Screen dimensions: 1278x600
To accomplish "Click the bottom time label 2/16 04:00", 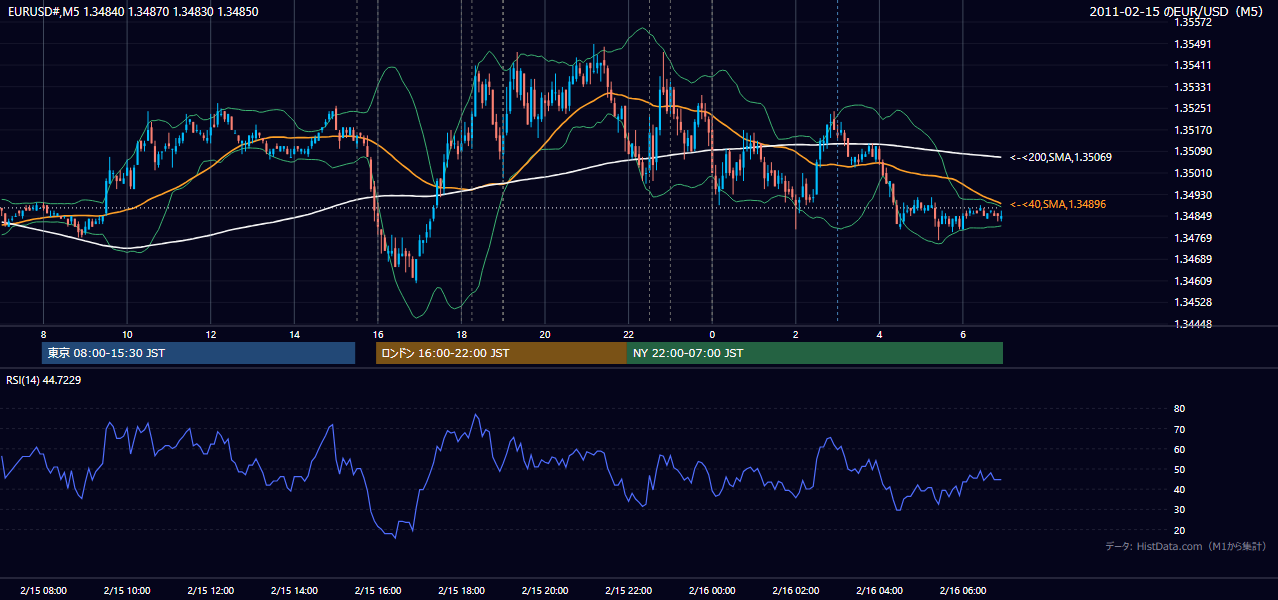I will (x=879, y=591).
